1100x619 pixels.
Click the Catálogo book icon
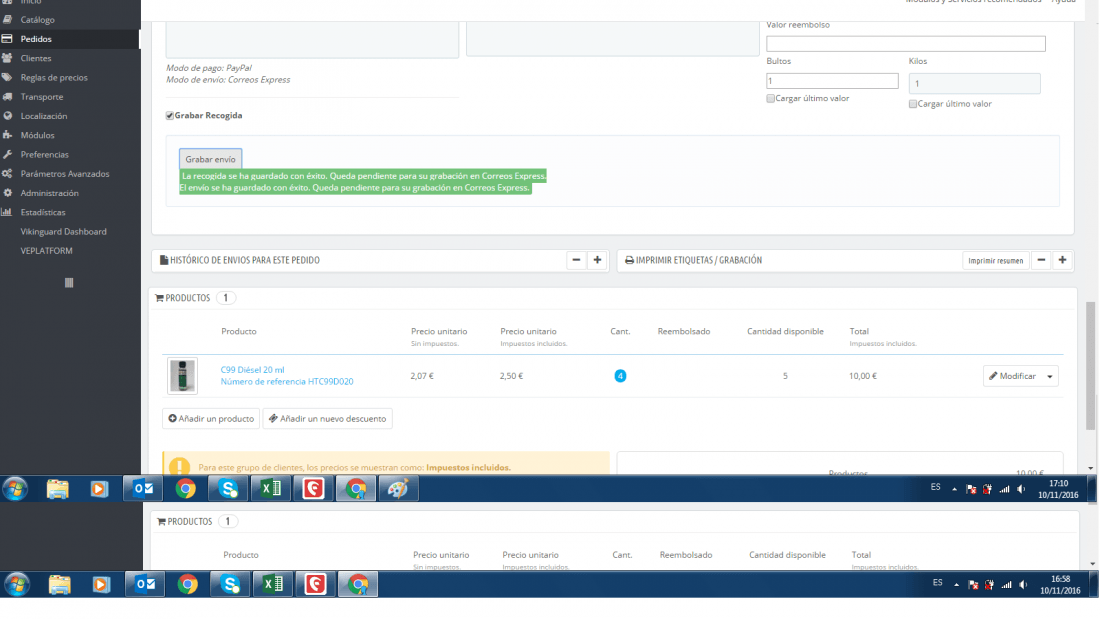pyautogui.click(x=7, y=20)
